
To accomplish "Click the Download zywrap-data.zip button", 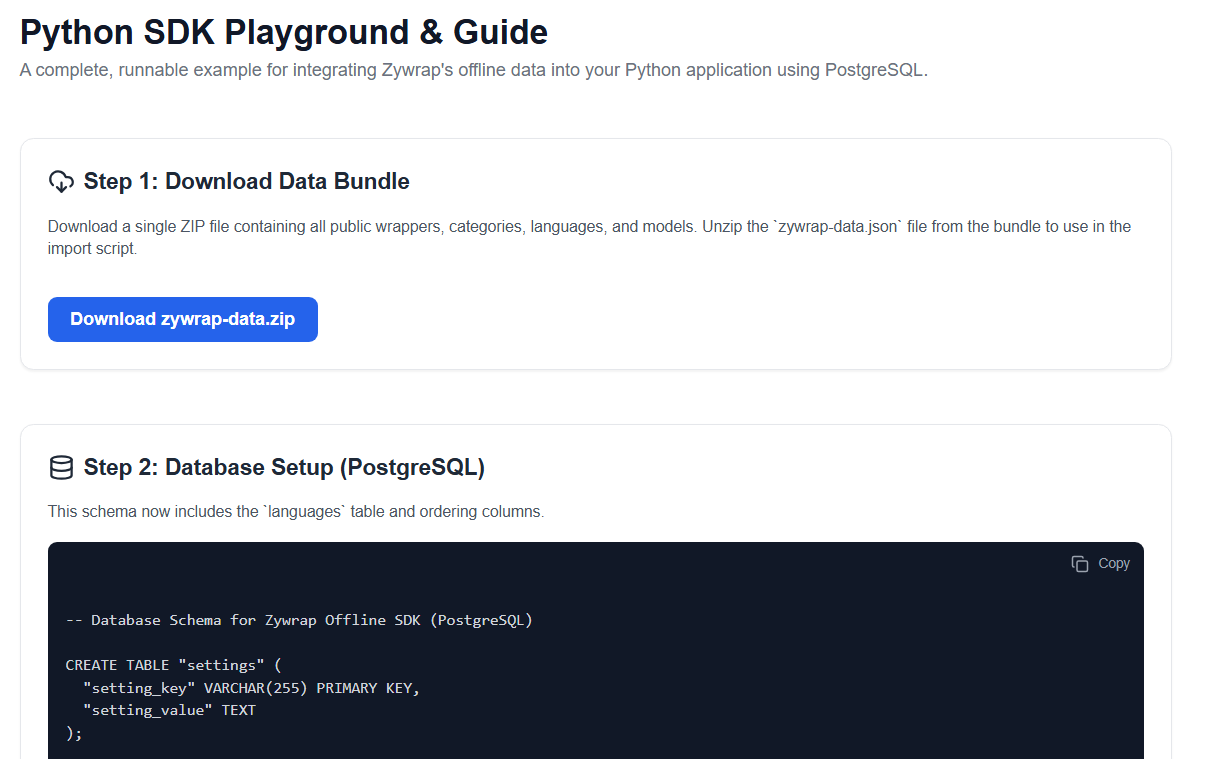I will click(183, 319).
